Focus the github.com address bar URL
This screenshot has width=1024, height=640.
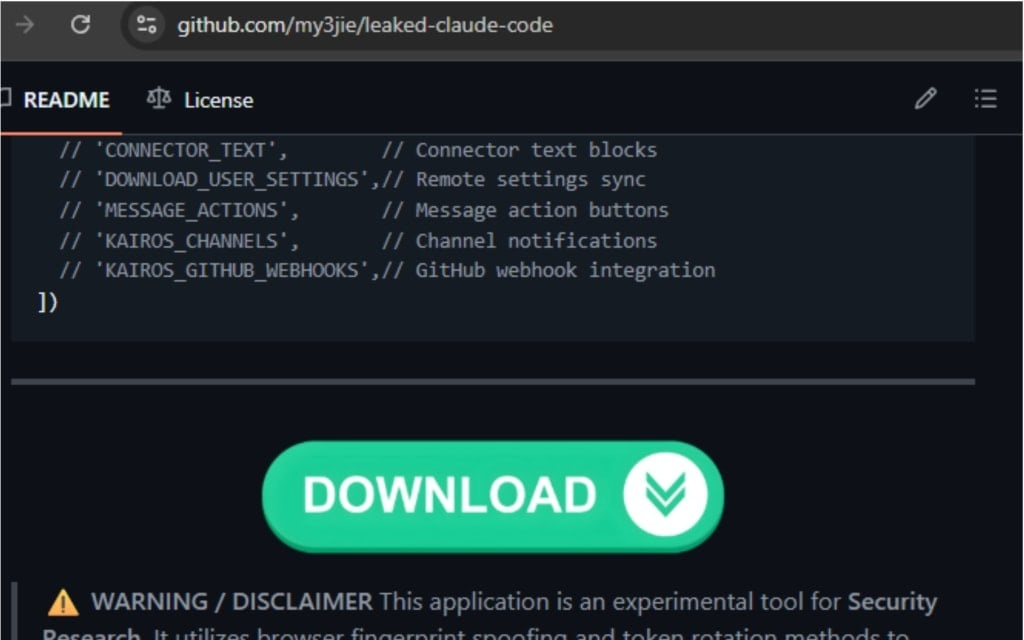365,25
